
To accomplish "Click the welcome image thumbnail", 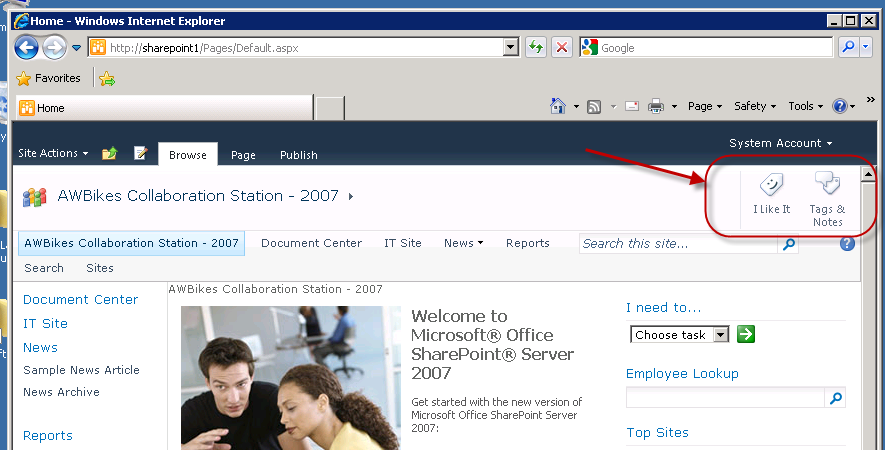I will coord(291,378).
